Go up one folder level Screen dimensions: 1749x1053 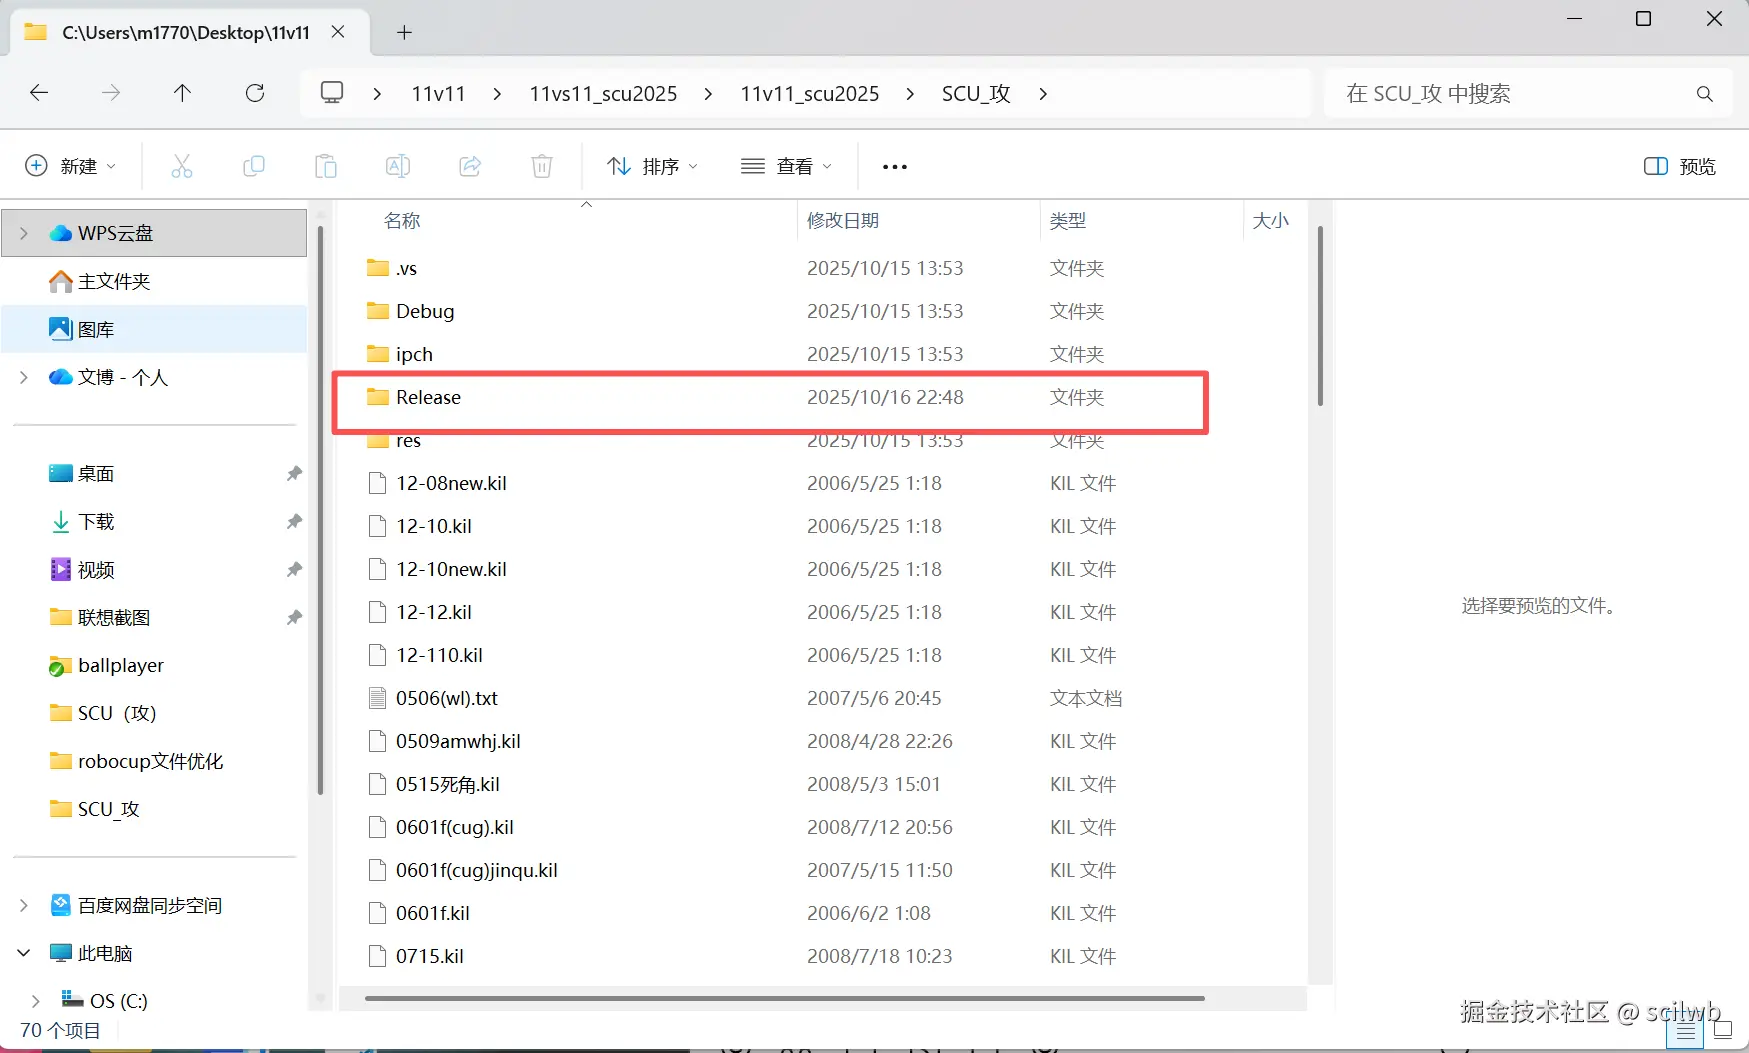coord(182,93)
